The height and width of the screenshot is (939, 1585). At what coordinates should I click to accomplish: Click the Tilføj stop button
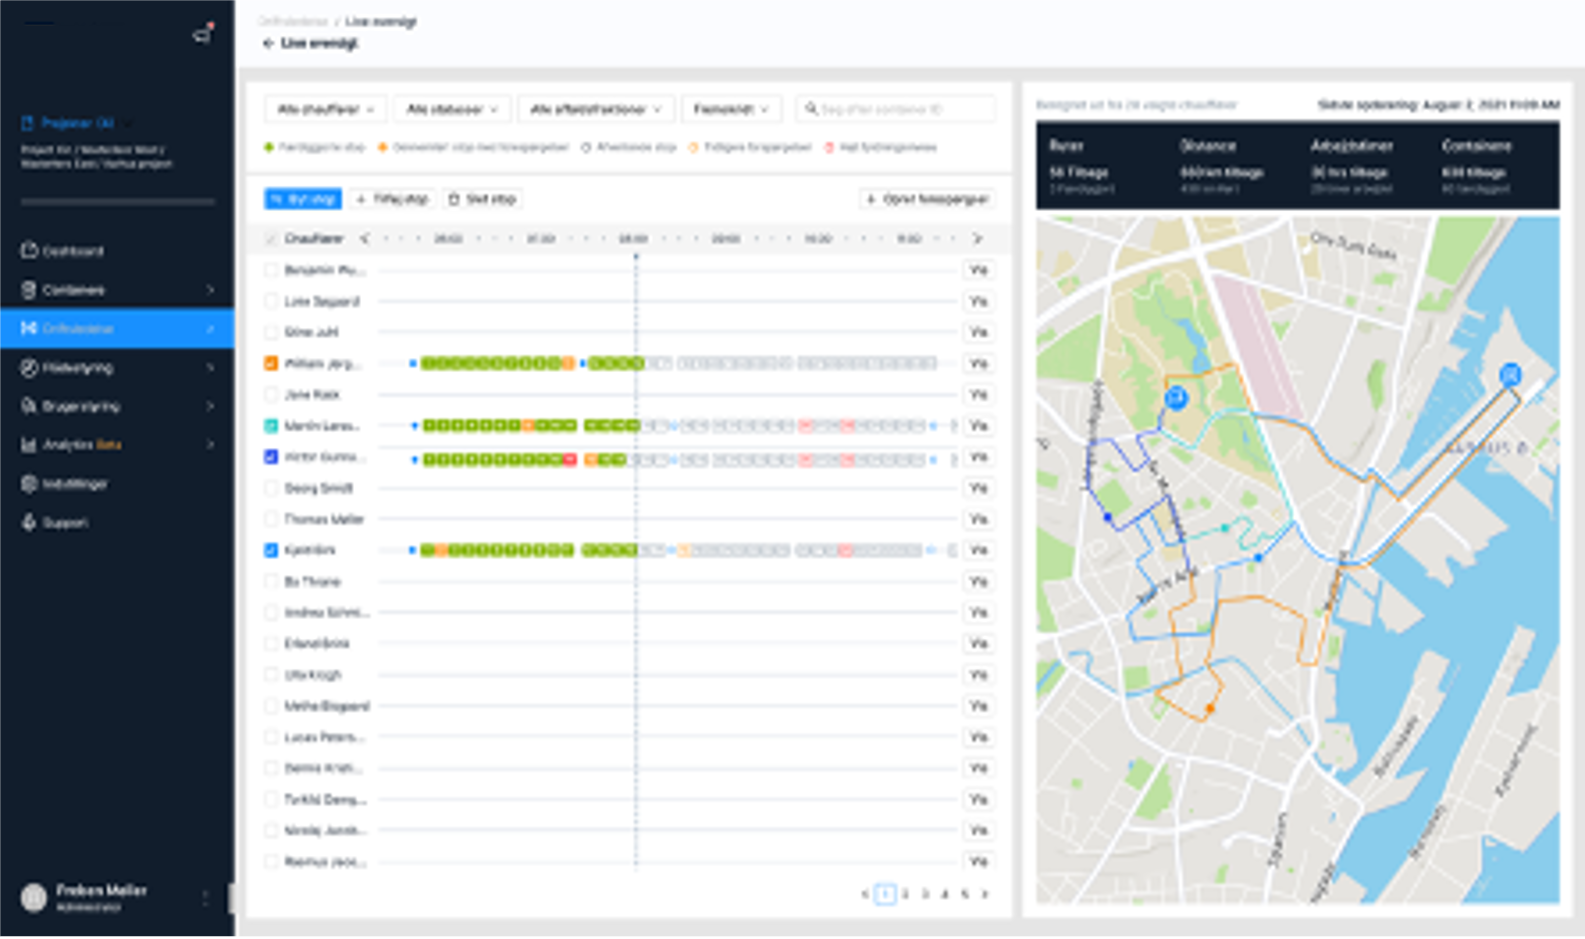pos(392,199)
